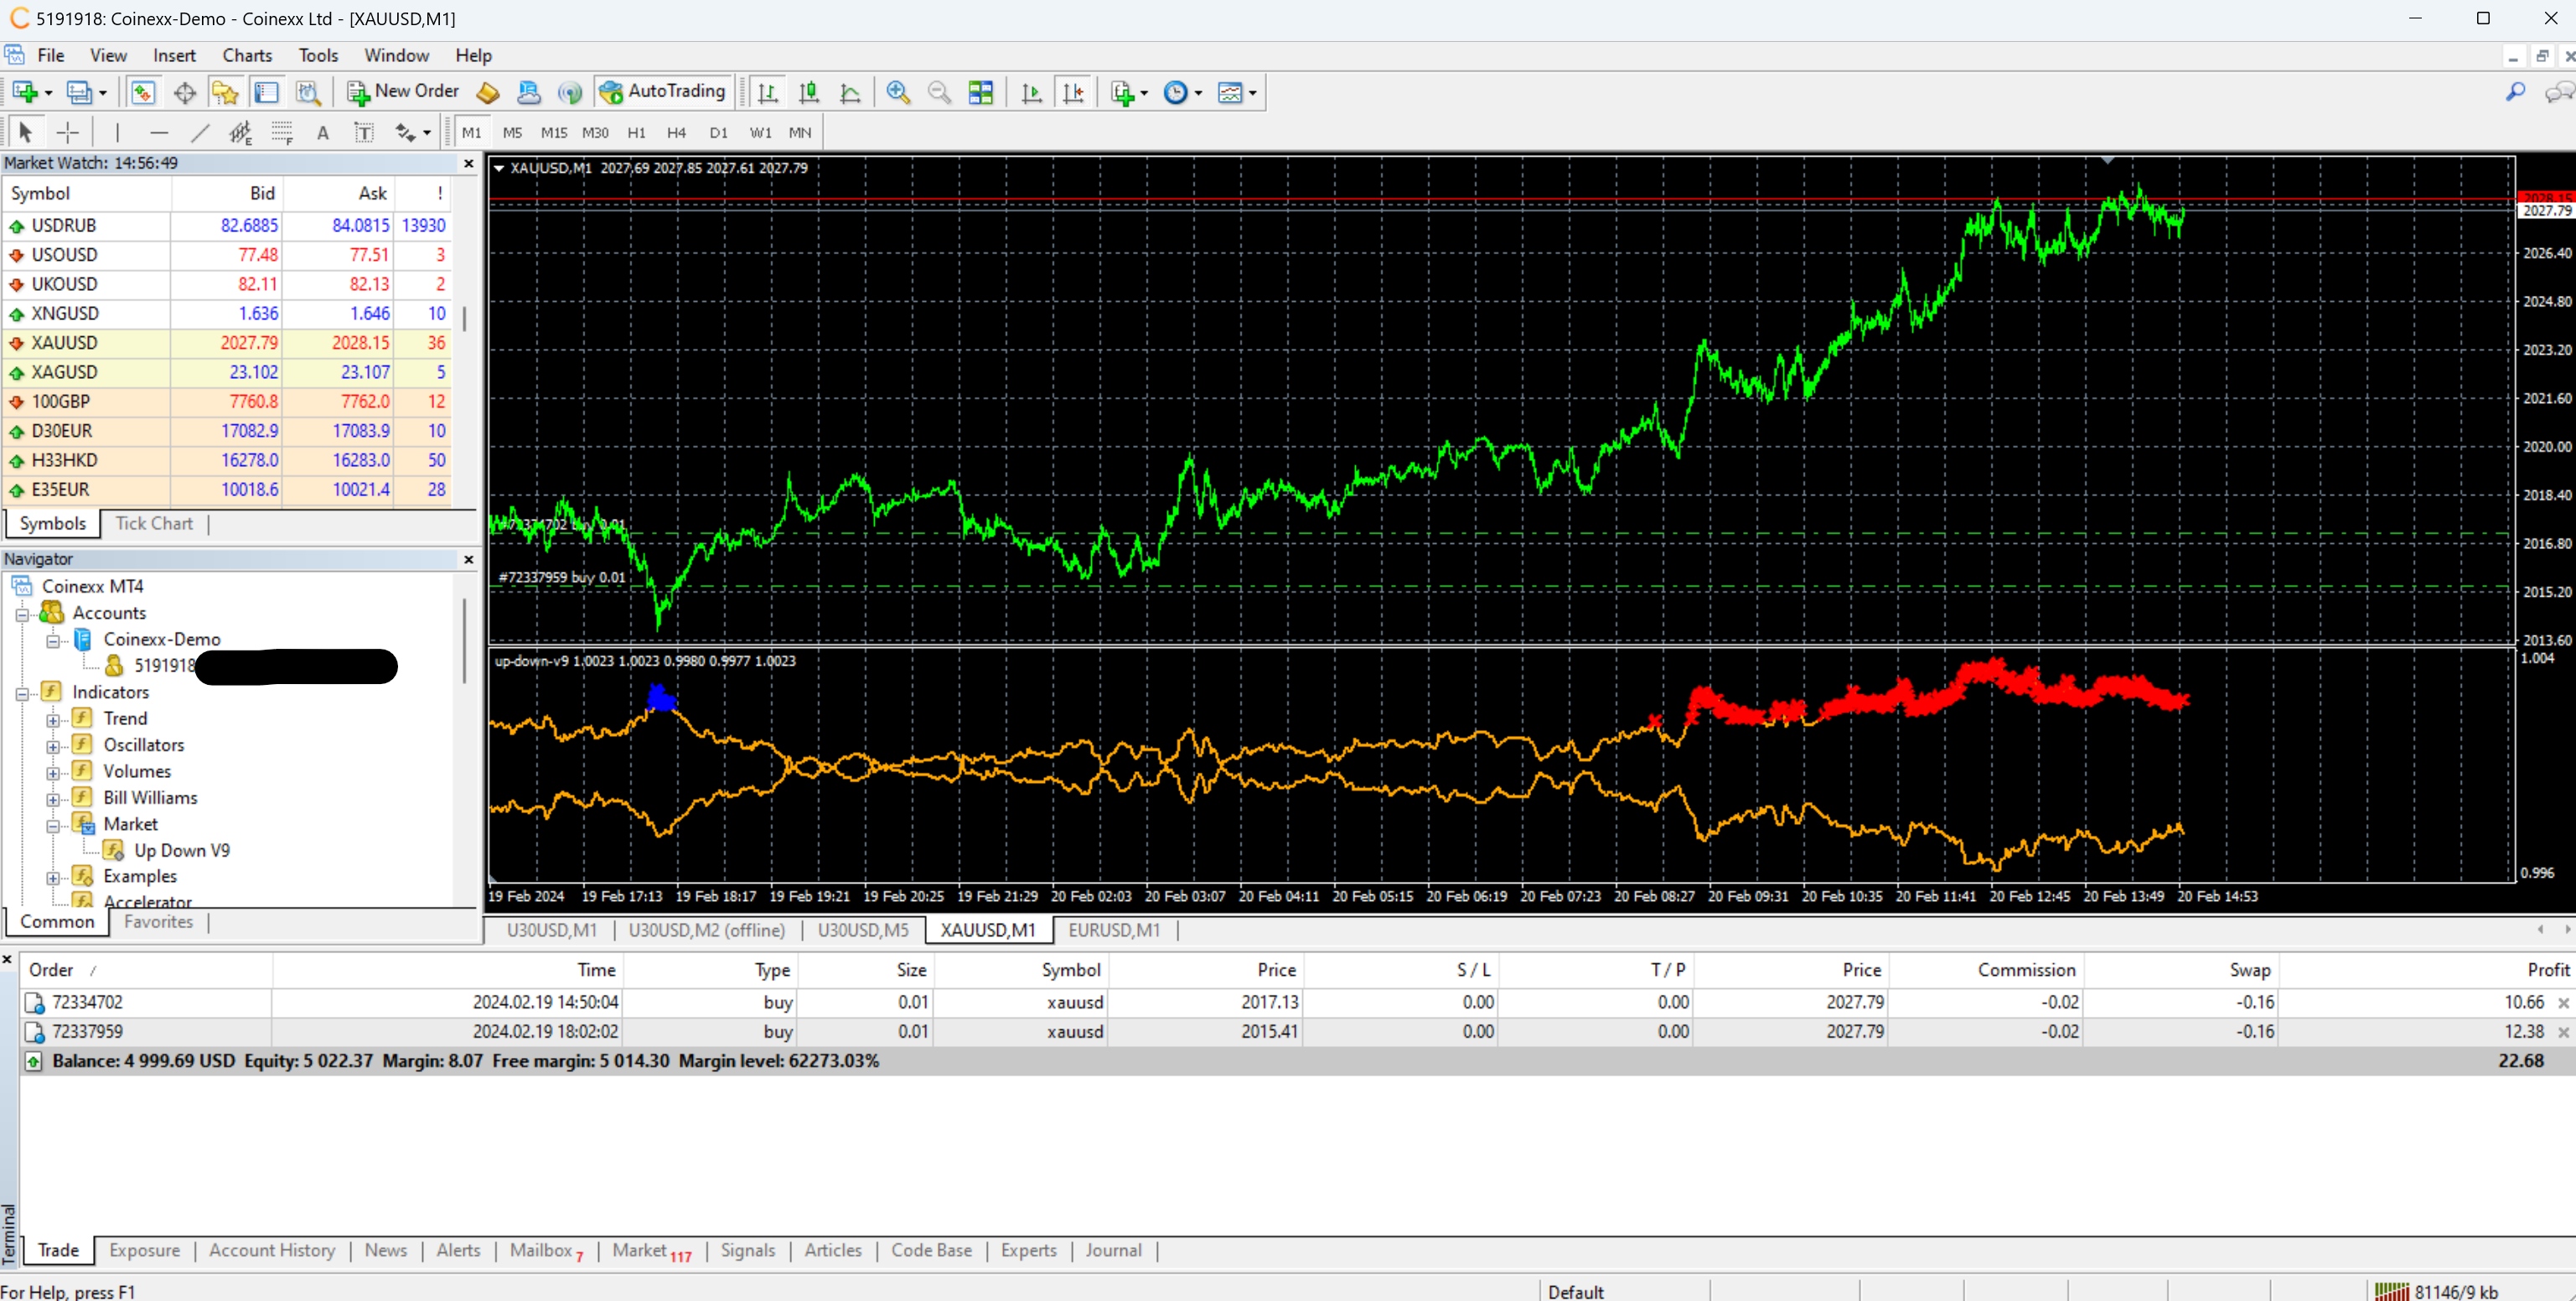Image resolution: width=2576 pixels, height=1301 pixels.
Task: Select the vertical line drawing tool
Action: click(x=117, y=132)
